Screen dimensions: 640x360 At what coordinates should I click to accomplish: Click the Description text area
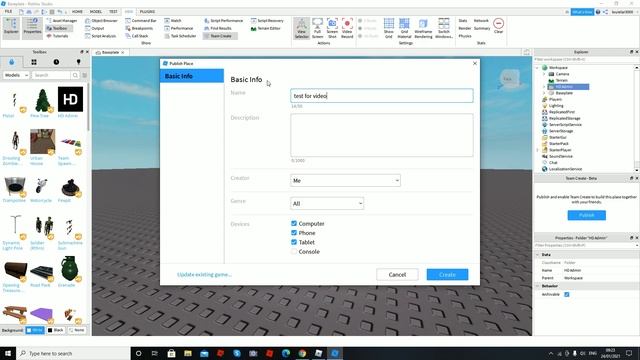pos(382,135)
